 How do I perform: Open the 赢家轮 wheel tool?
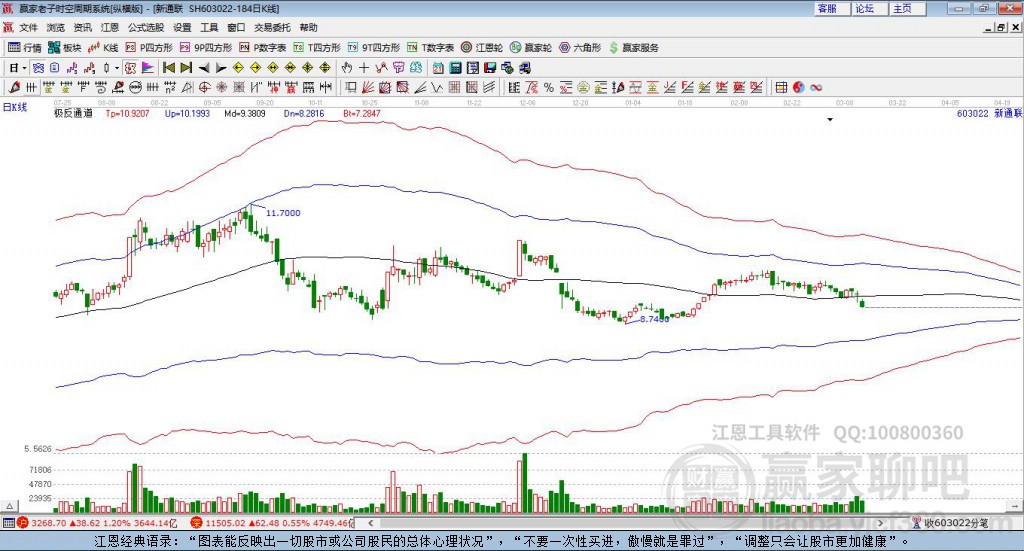[531, 48]
